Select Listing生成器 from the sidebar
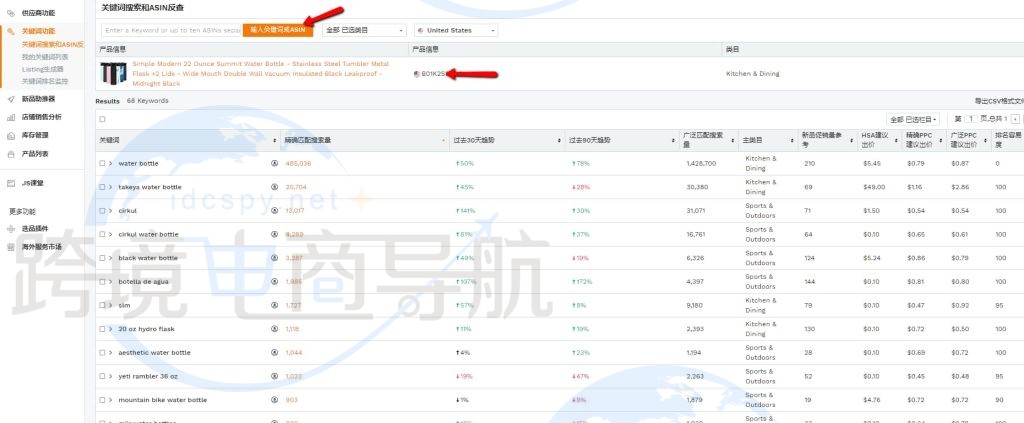The width and height of the screenshot is (1024, 423). [43, 69]
